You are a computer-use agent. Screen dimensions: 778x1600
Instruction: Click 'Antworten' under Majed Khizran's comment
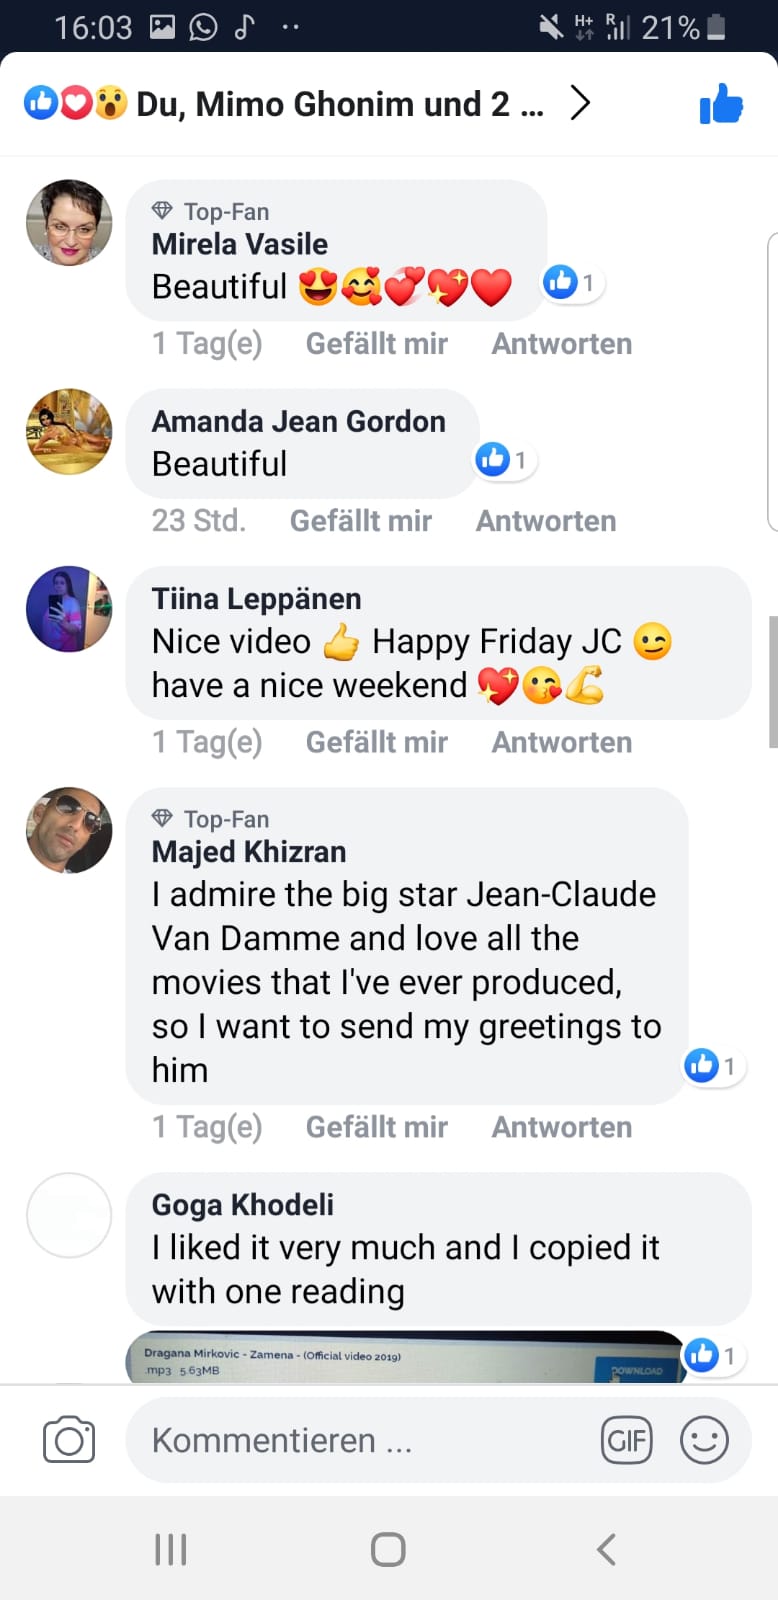(562, 1128)
